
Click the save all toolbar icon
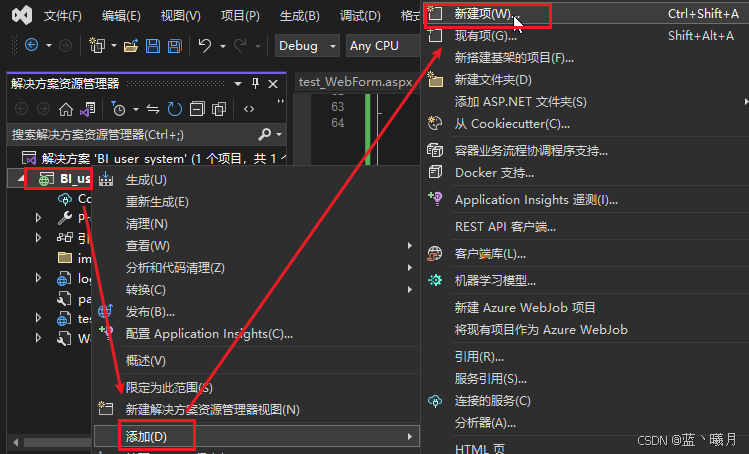tap(175, 45)
